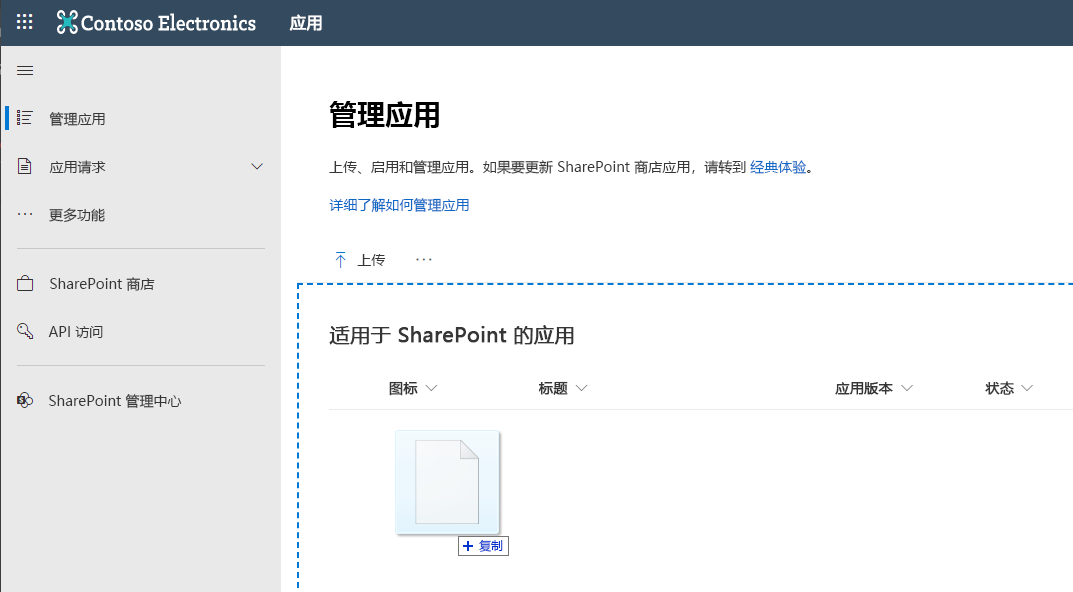The image size is (1073, 592).
Task: Select the 管理应用 sidebar icon
Action: point(24,118)
